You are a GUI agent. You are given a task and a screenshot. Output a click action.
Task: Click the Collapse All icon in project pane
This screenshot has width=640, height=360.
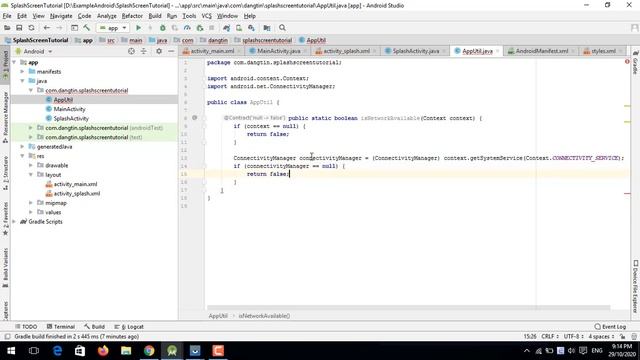click(x=144, y=51)
